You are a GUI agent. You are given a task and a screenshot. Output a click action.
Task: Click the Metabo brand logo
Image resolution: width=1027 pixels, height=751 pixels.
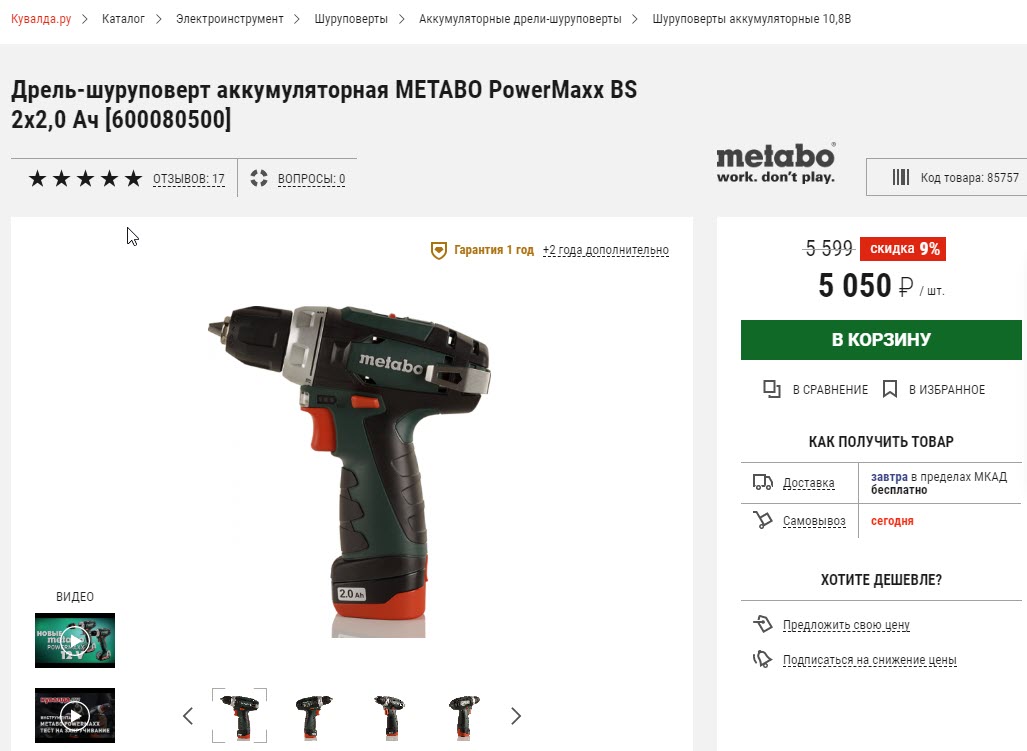[775, 163]
